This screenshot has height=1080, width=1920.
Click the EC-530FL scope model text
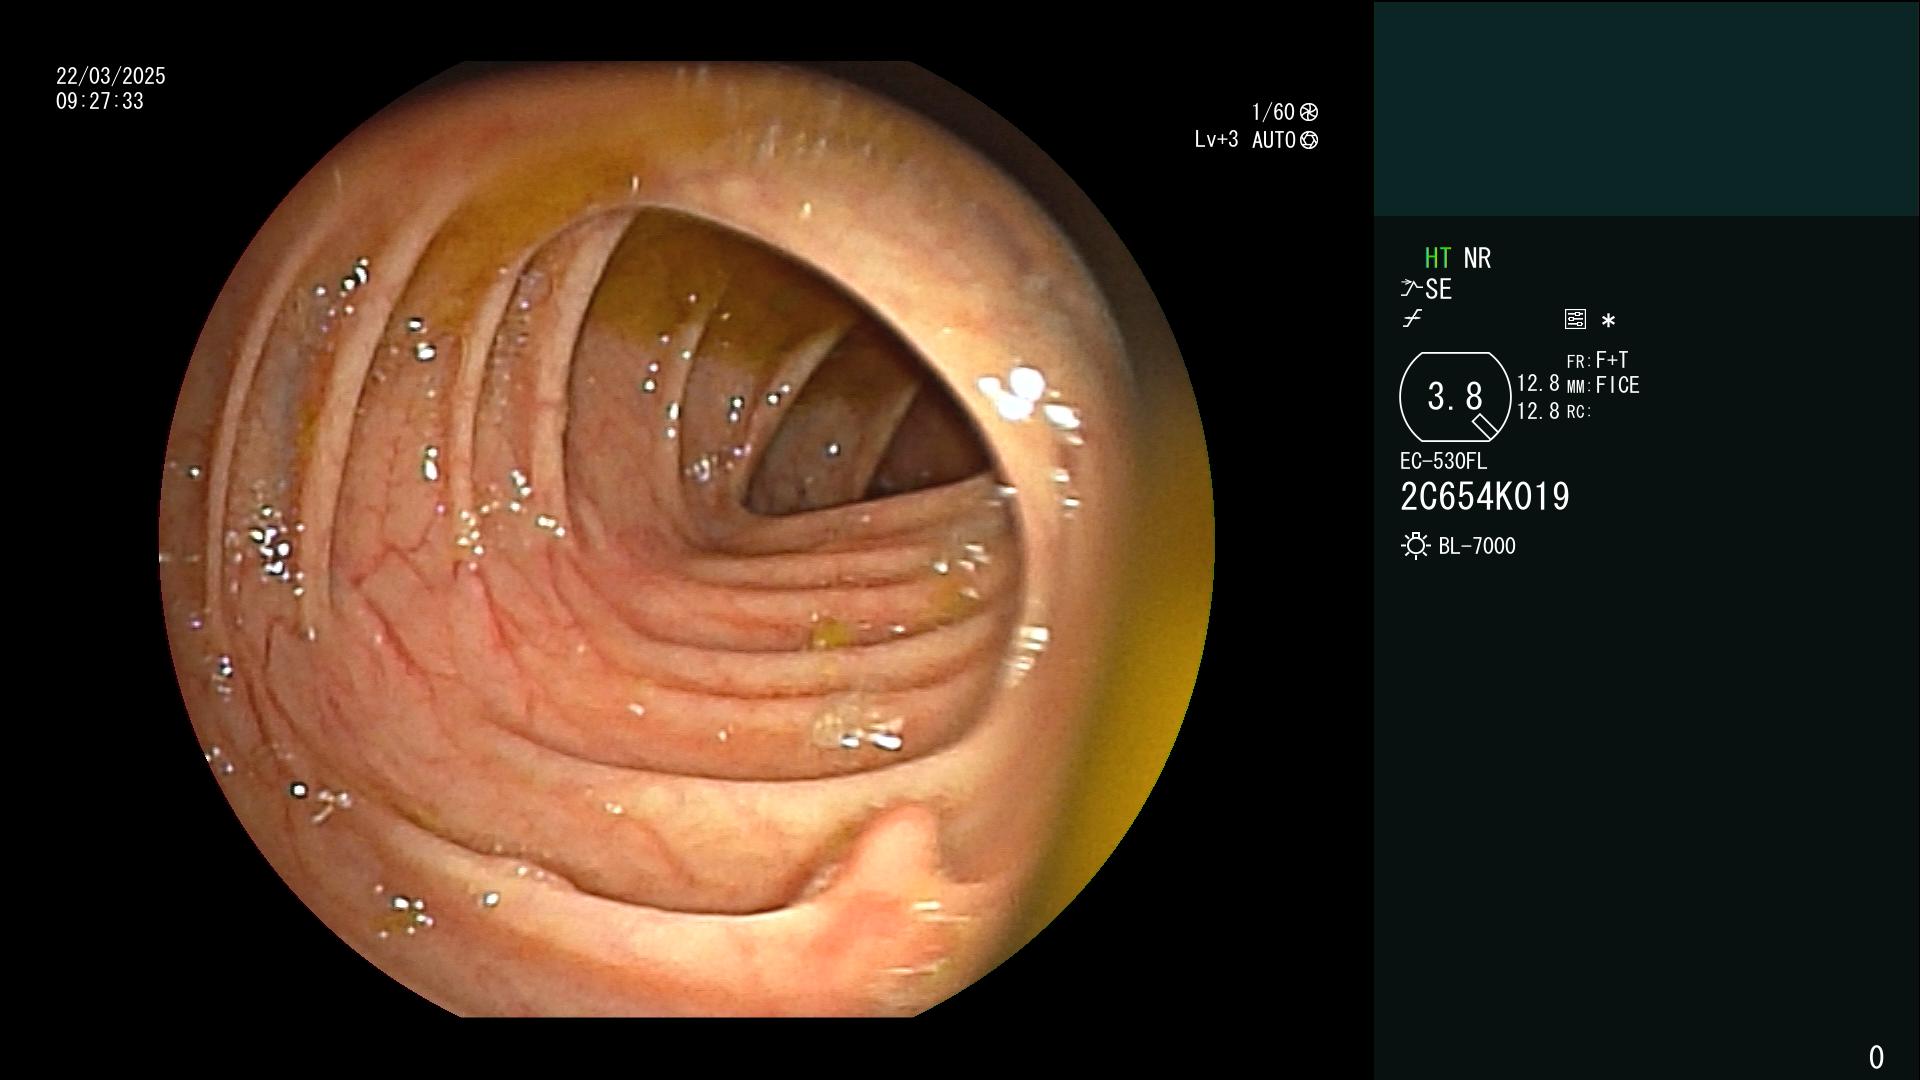click(1443, 461)
